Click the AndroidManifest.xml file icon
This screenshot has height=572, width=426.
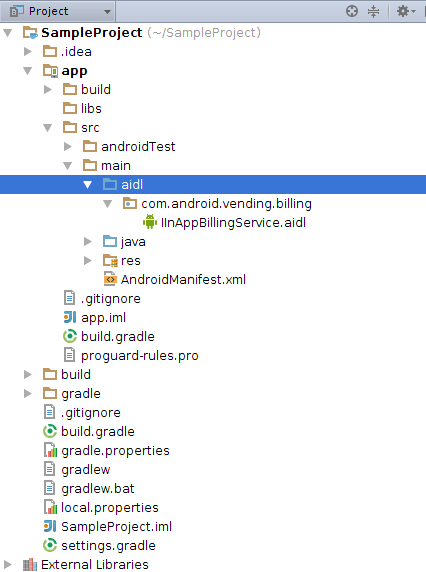[x=110, y=279]
